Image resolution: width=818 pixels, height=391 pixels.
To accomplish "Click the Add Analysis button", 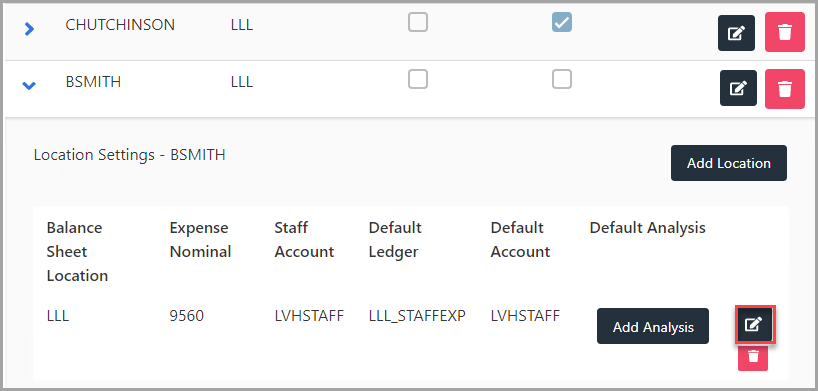I will tap(653, 326).
